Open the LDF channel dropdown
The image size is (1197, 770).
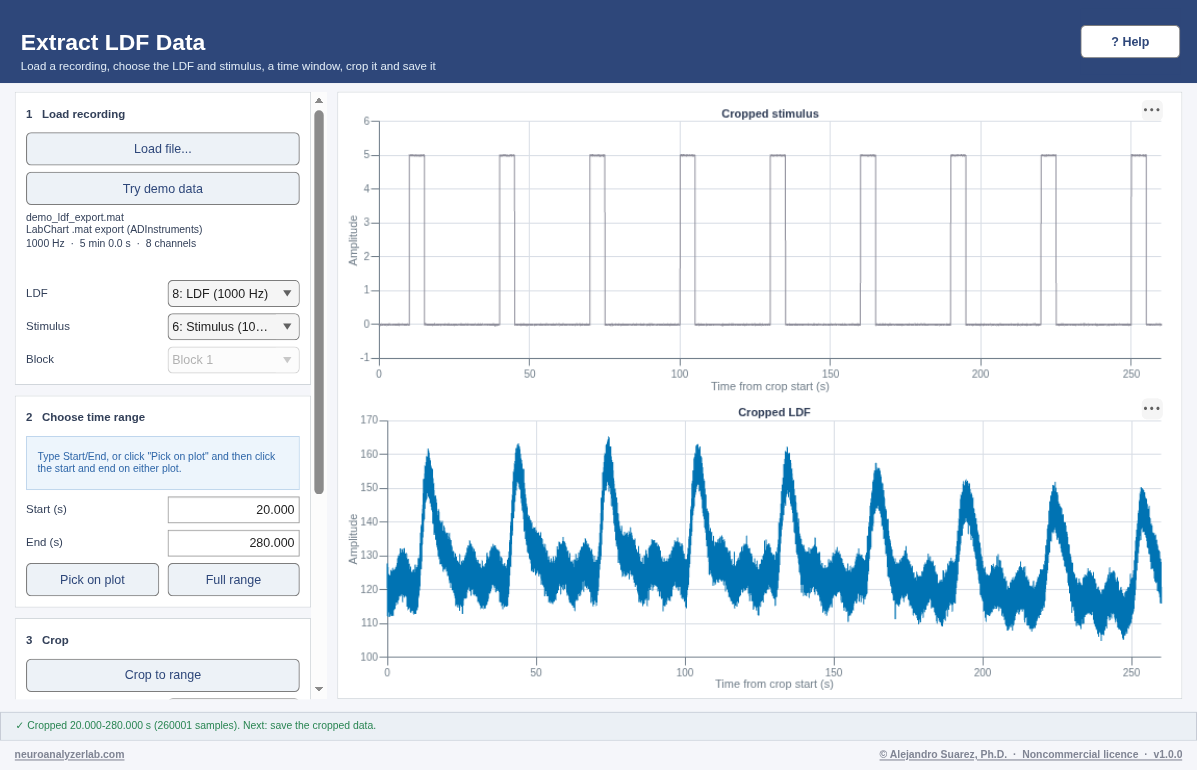pyautogui.click(x=234, y=294)
